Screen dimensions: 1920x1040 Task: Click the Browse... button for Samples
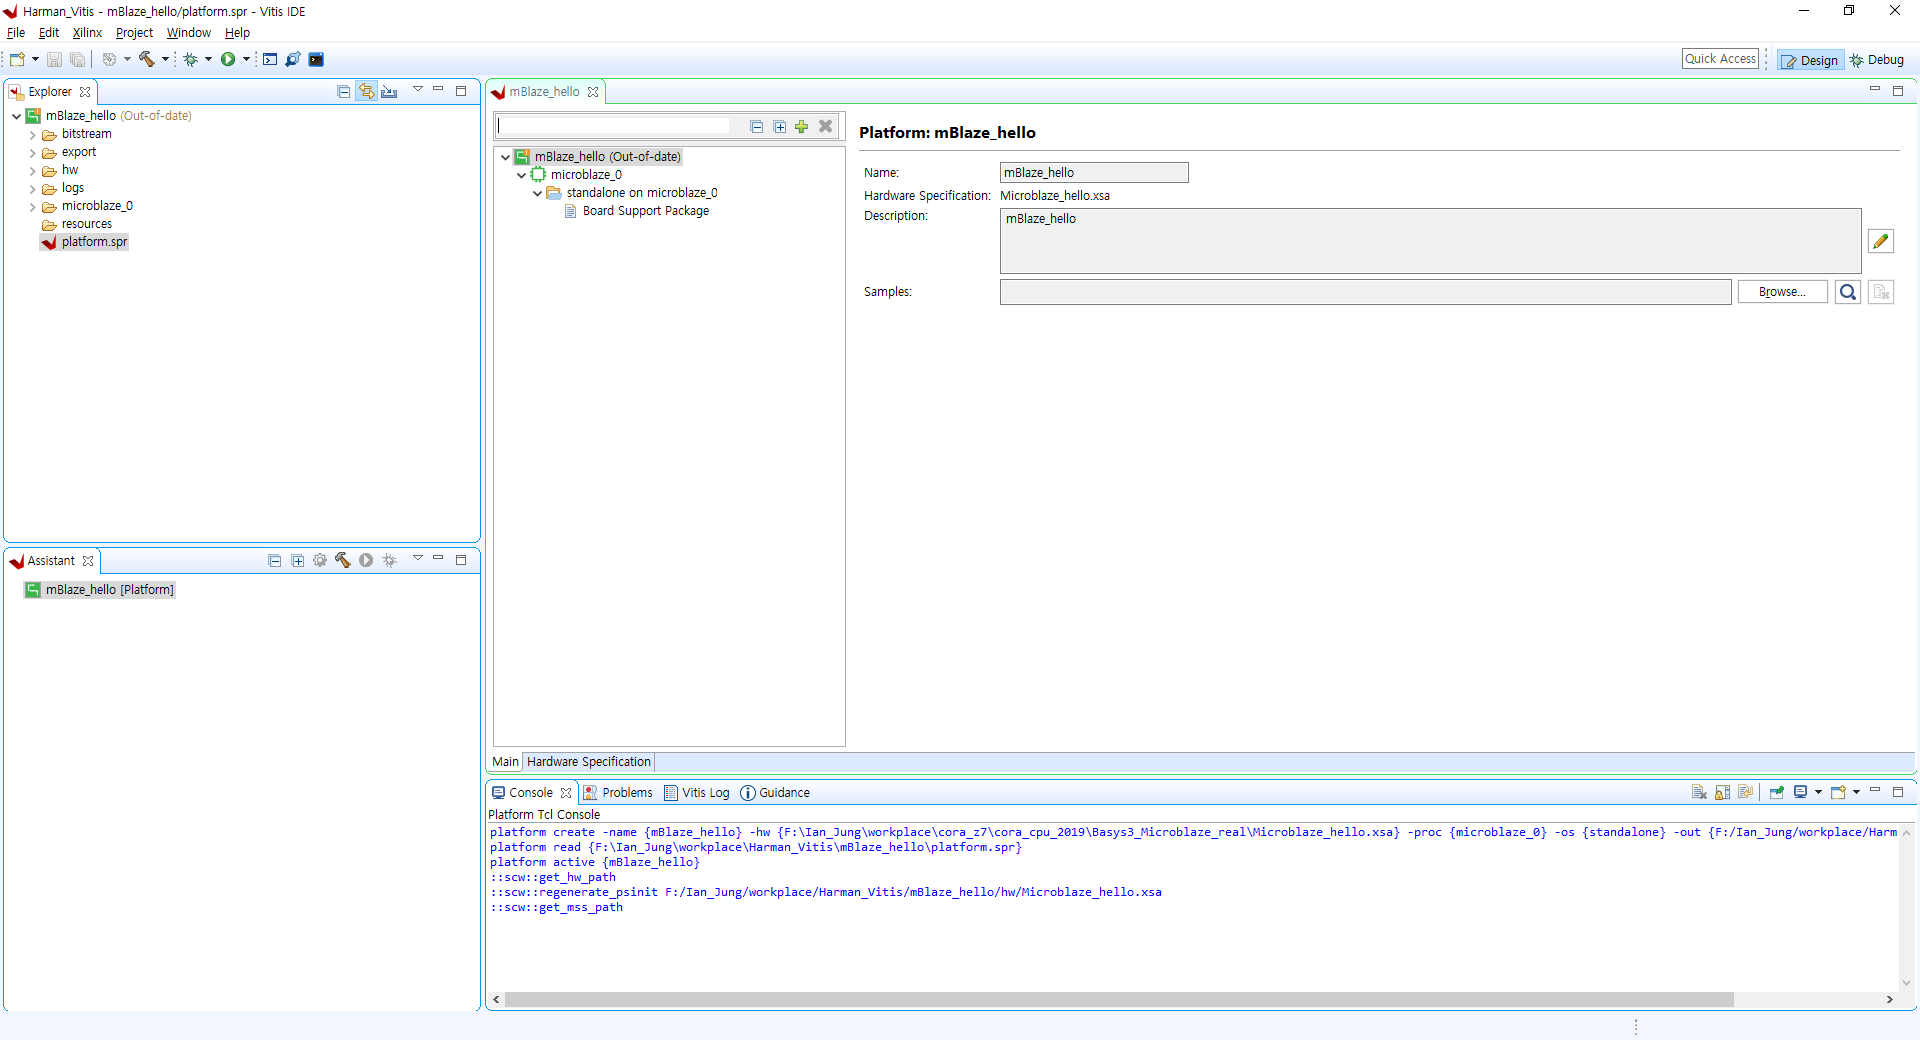(1783, 292)
